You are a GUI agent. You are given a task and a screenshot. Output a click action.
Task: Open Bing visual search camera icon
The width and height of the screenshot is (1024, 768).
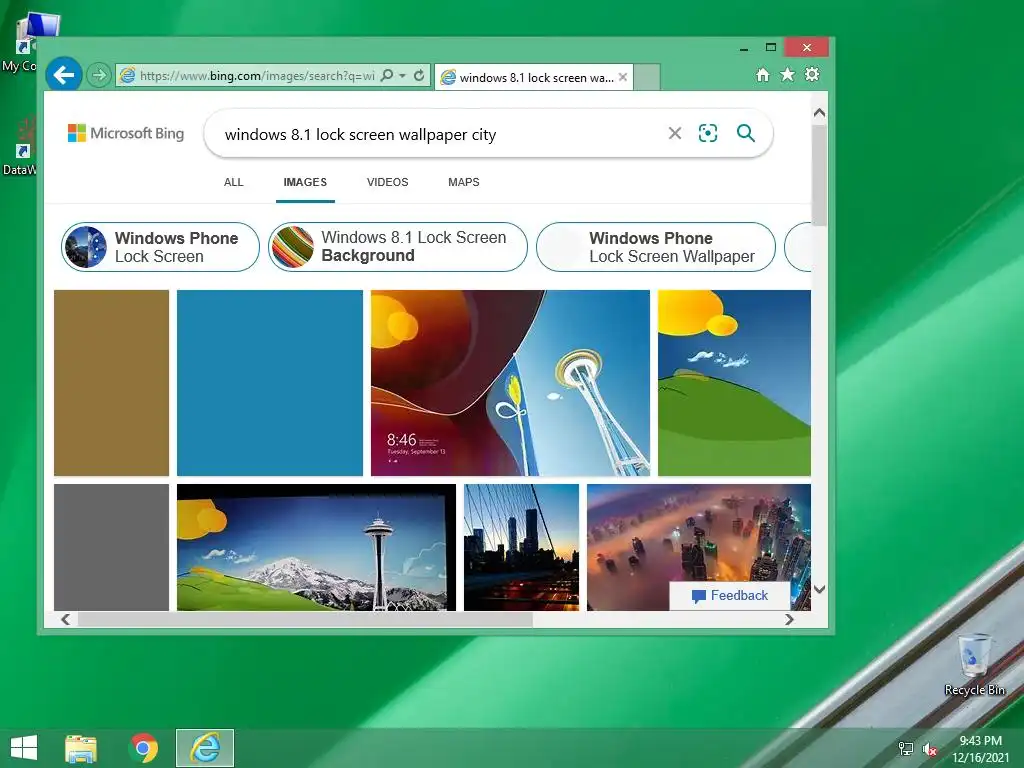(x=708, y=133)
